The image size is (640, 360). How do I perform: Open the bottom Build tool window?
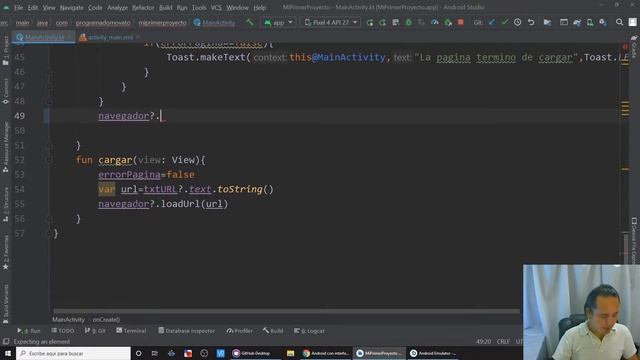(273, 331)
